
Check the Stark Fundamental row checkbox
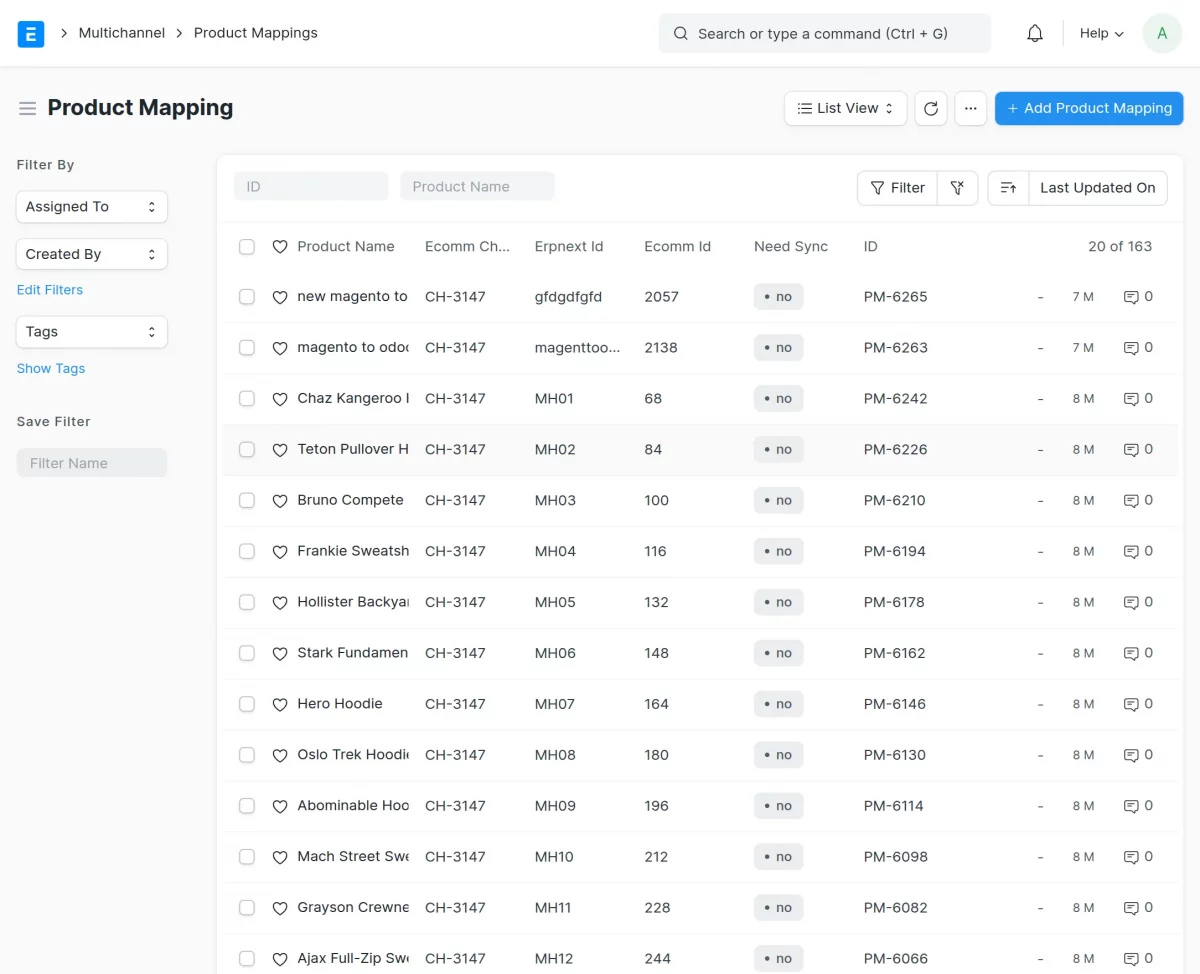(x=247, y=653)
